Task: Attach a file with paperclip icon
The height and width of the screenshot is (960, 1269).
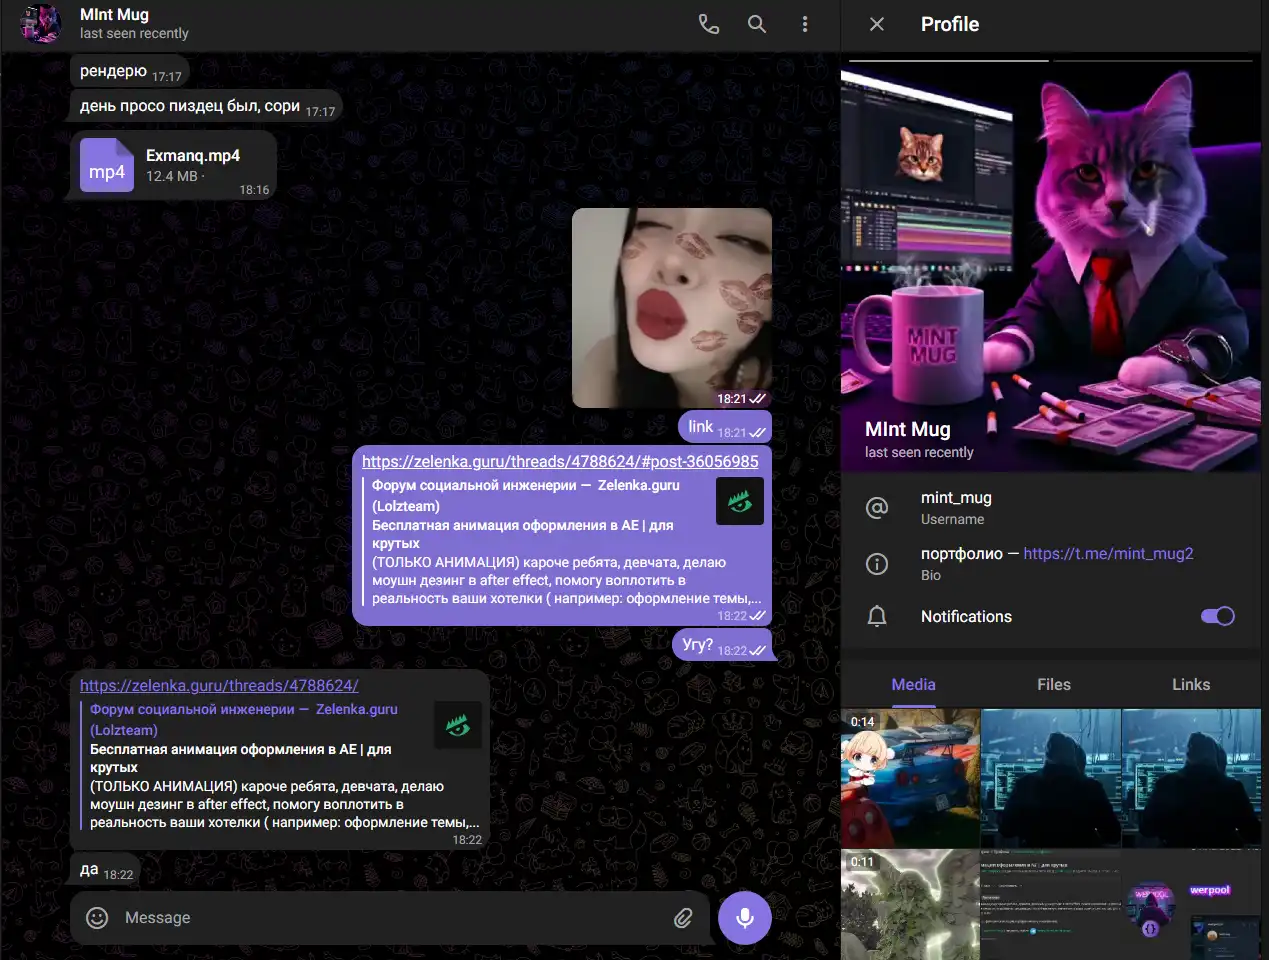Action: 683,918
